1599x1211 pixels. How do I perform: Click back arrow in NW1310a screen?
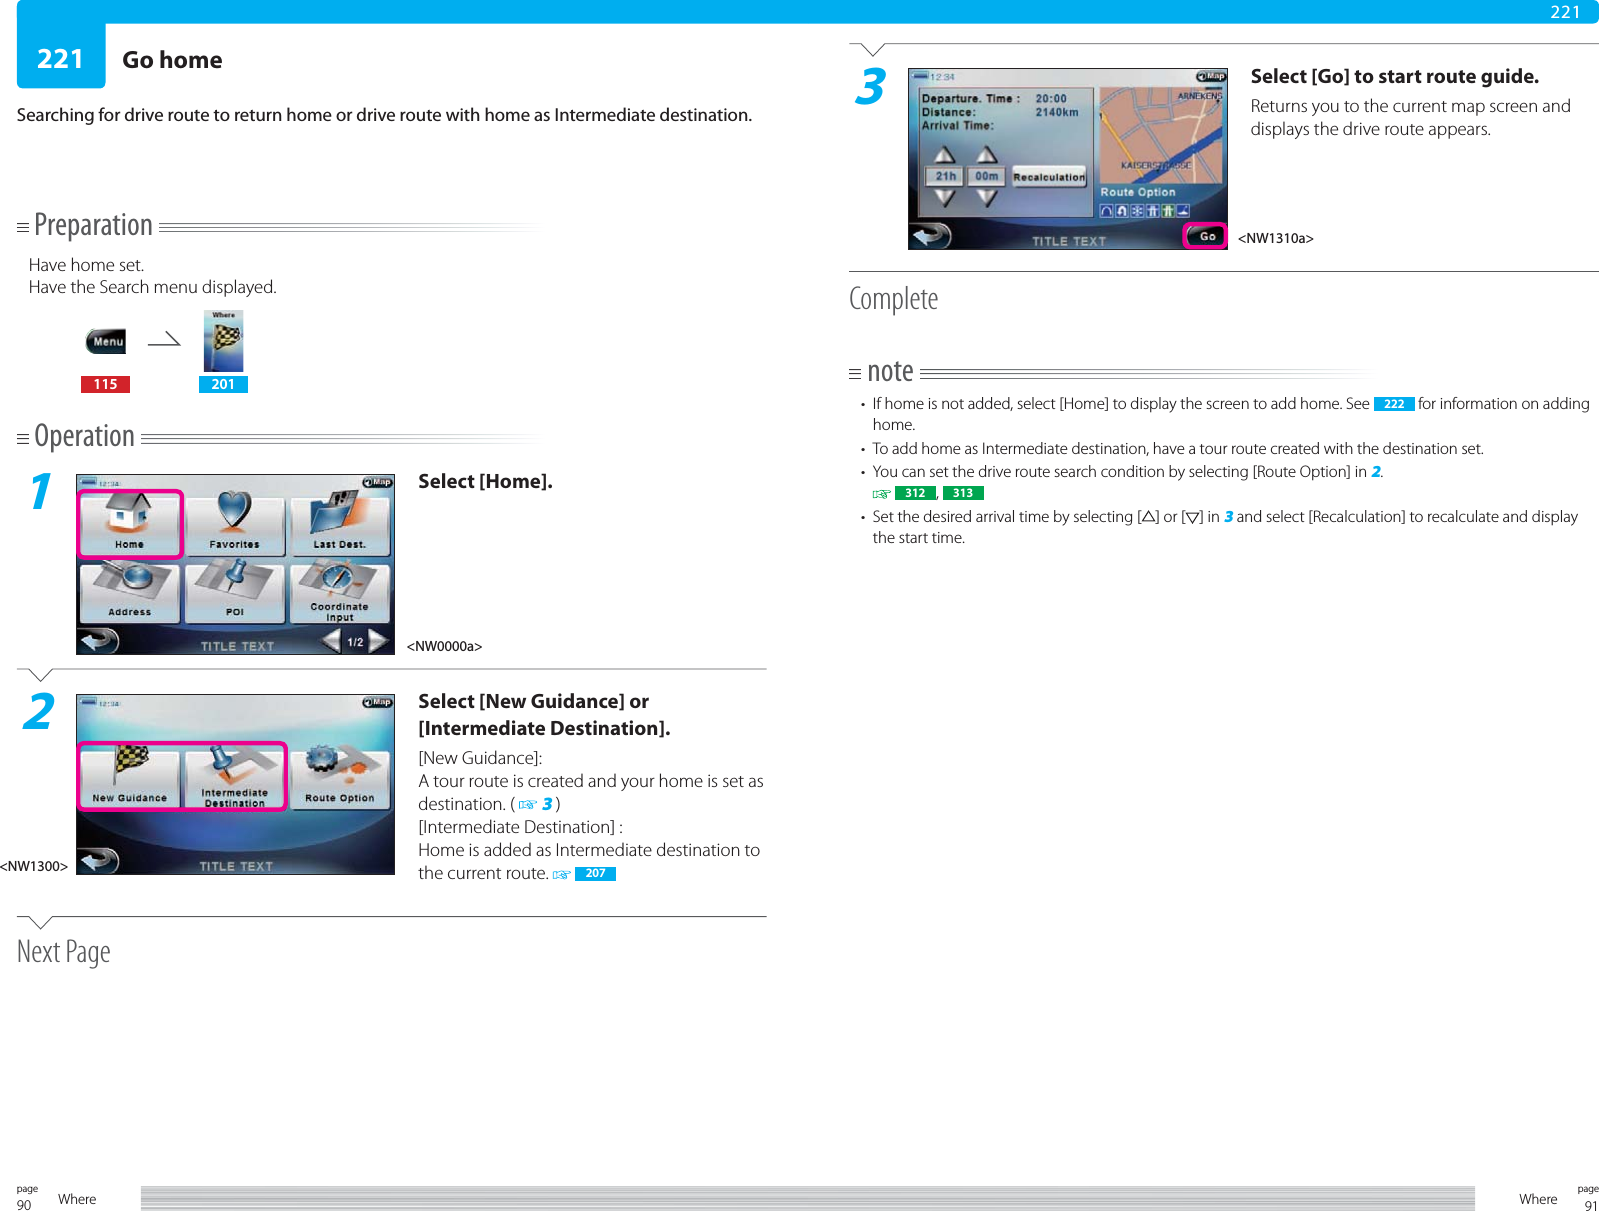932,235
